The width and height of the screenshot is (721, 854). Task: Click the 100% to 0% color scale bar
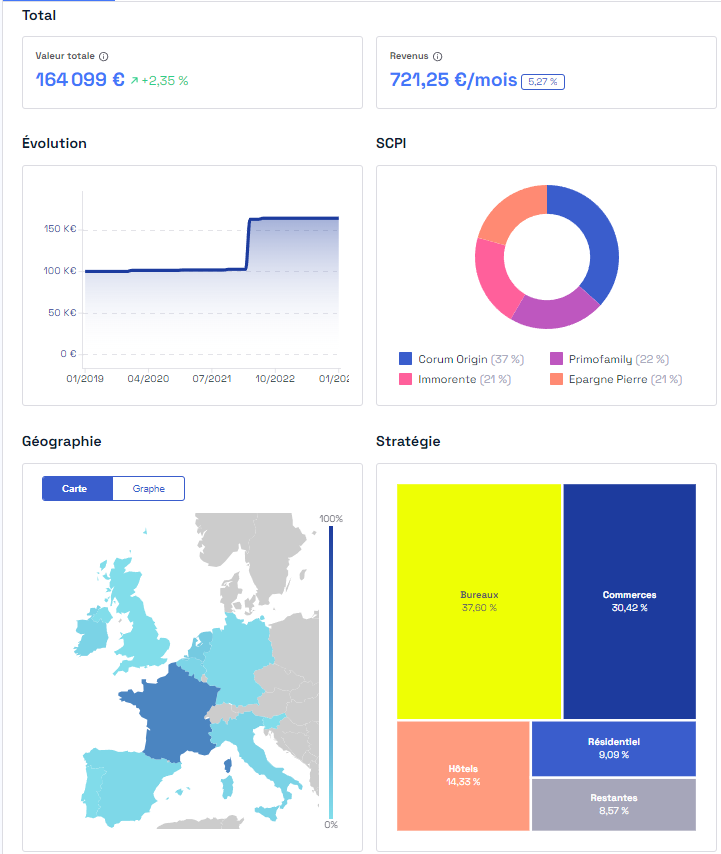tap(331, 672)
